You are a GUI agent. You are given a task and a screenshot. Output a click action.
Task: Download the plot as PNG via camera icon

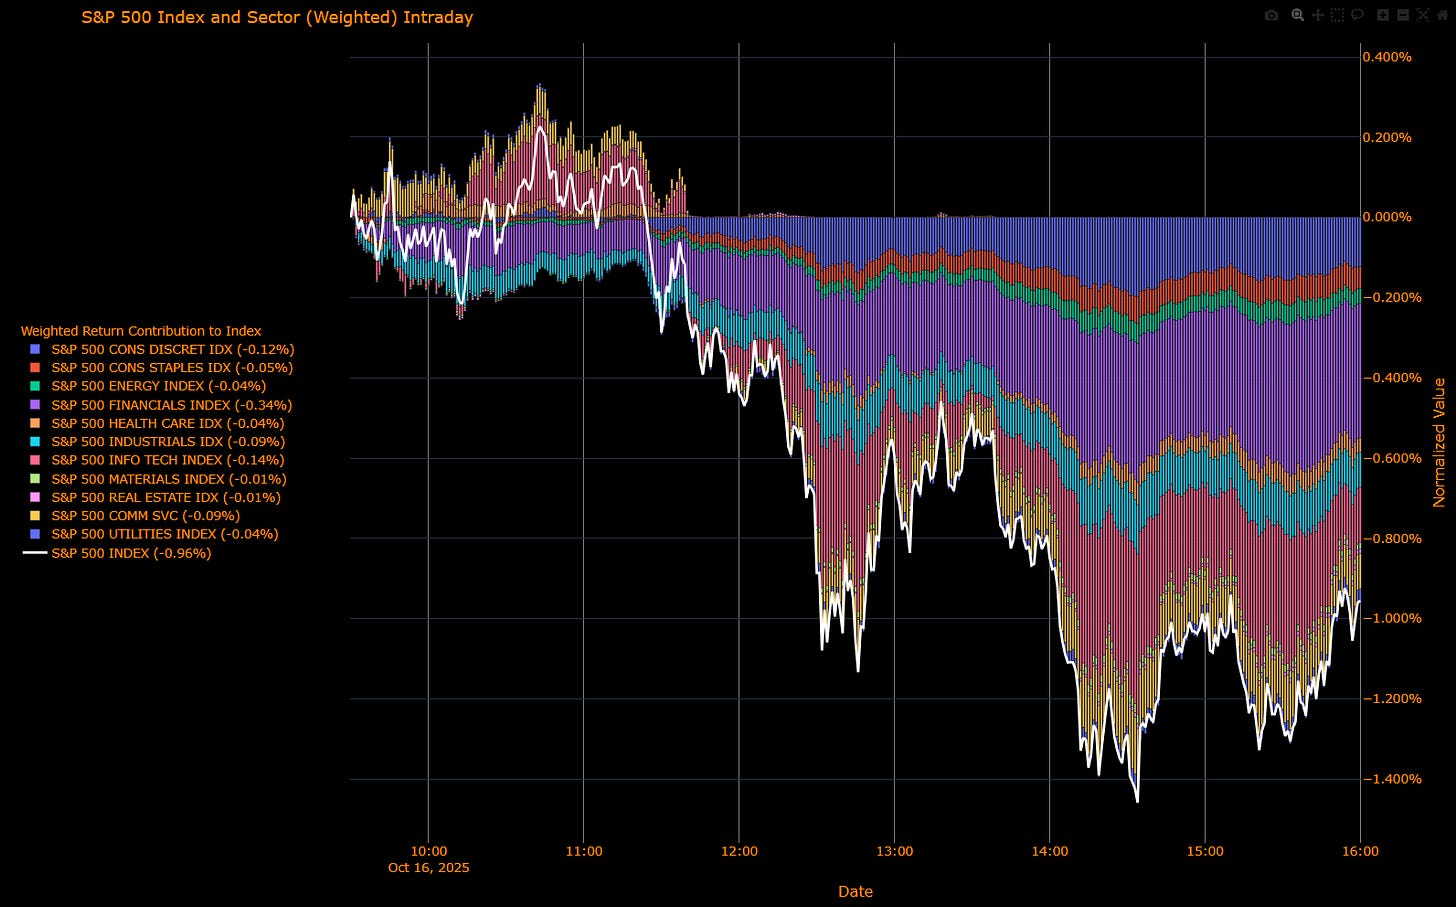pos(1271,15)
